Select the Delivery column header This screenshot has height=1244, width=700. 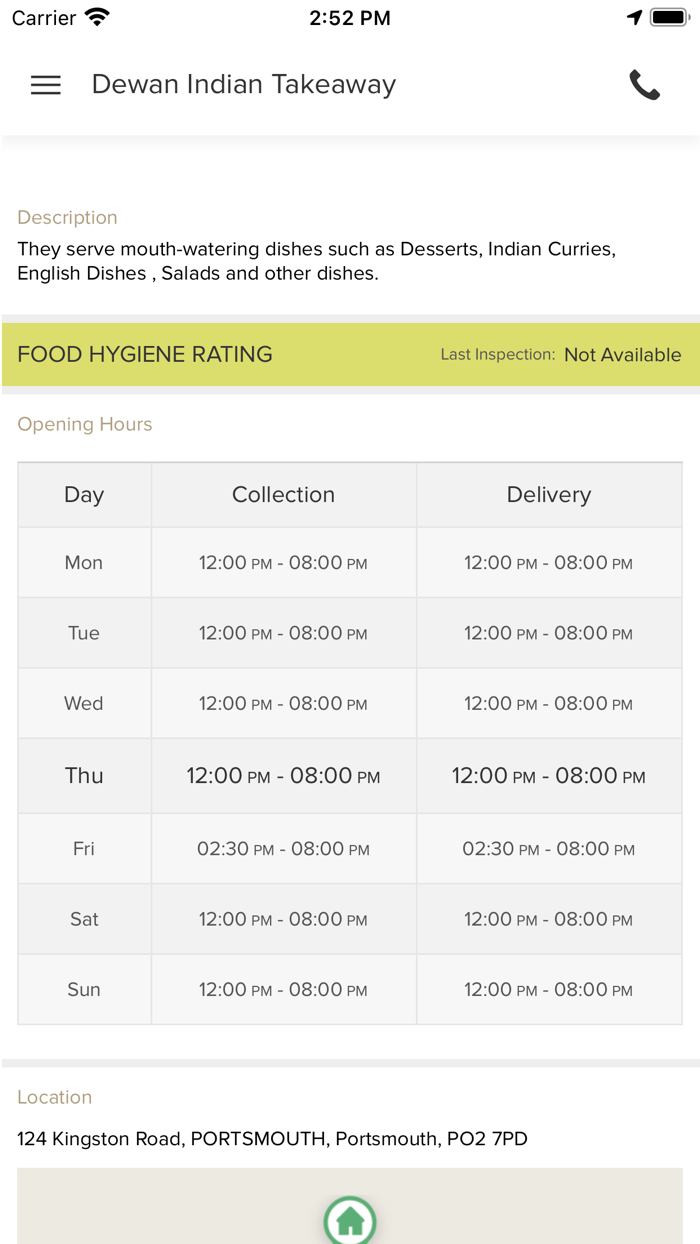click(x=548, y=494)
